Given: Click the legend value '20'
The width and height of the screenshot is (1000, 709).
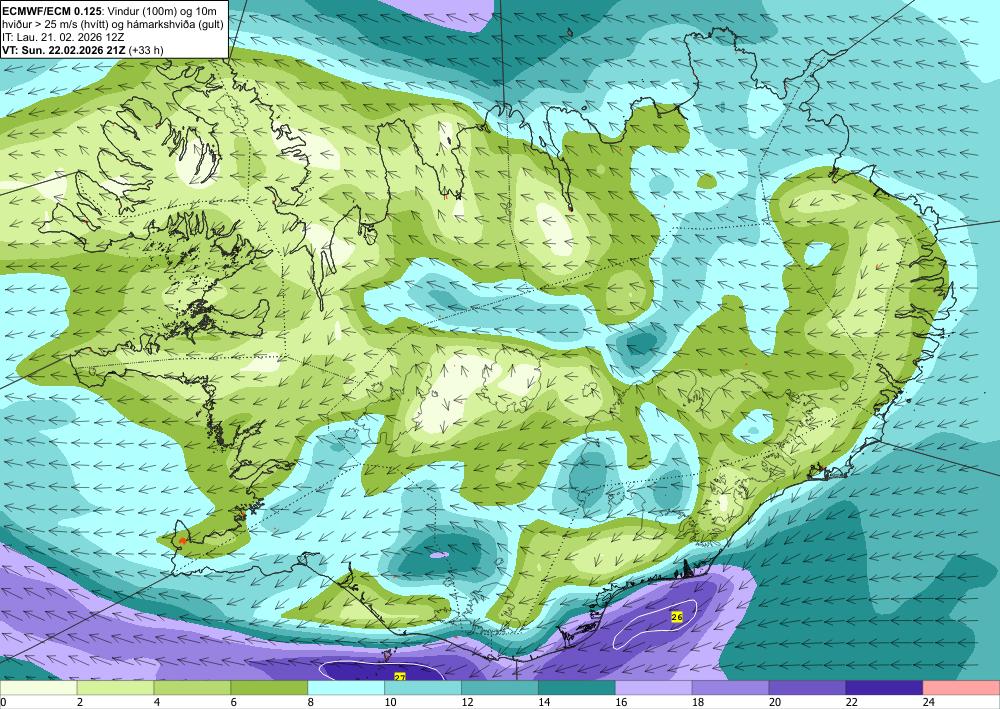Looking at the screenshot, I should (x=774, y=702).
